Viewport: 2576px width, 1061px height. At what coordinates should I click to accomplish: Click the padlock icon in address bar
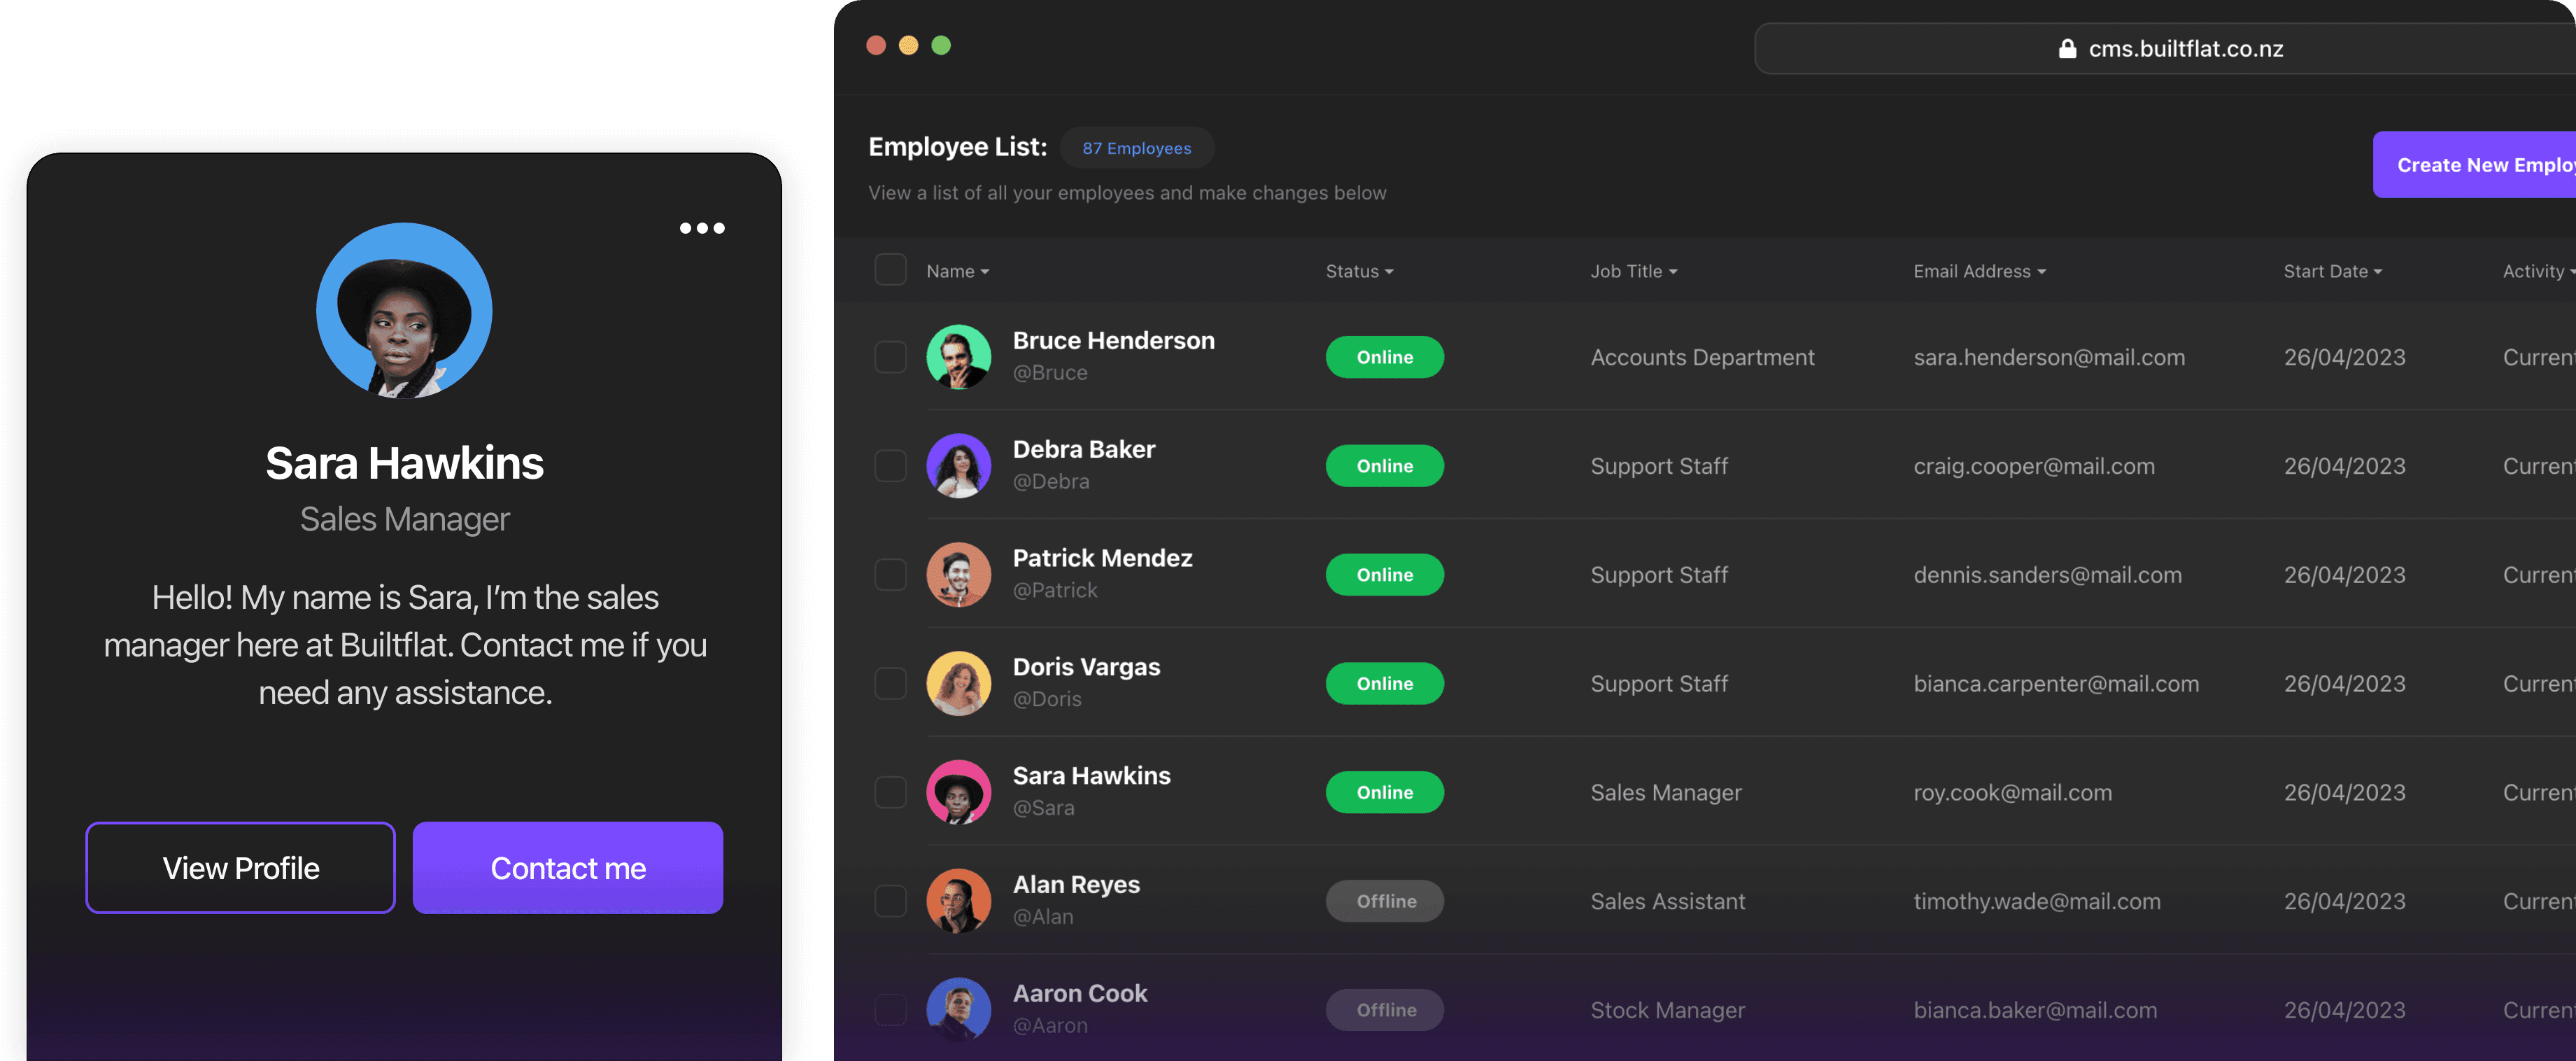[2067, 49]
